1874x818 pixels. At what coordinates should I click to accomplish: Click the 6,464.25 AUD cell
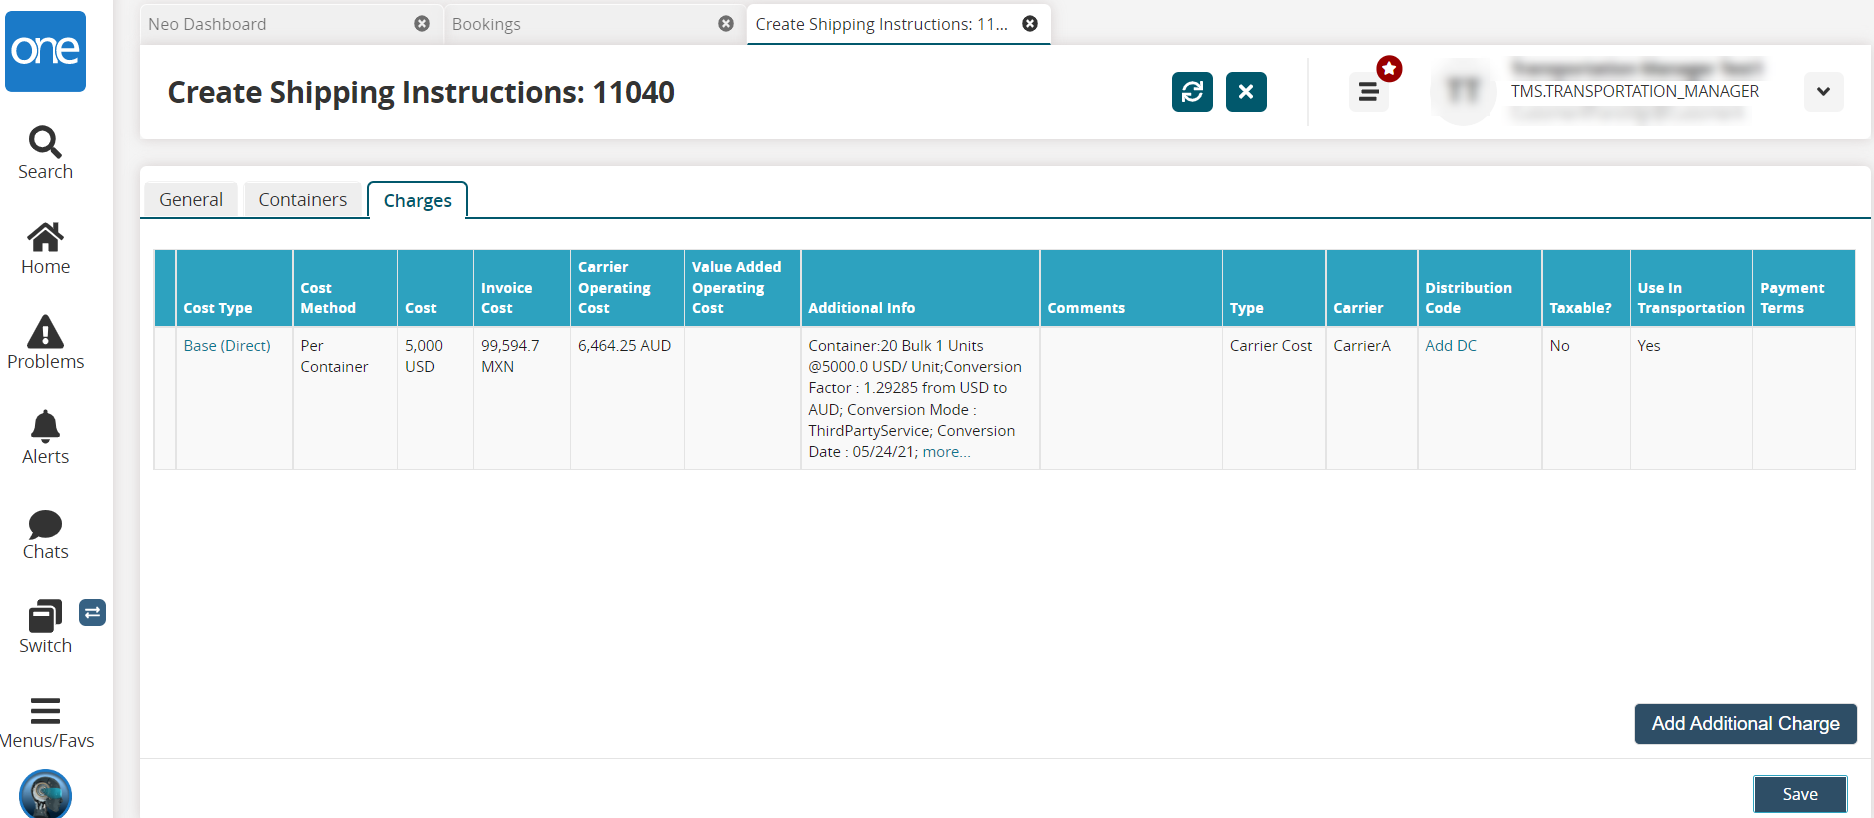coord(627,398)
